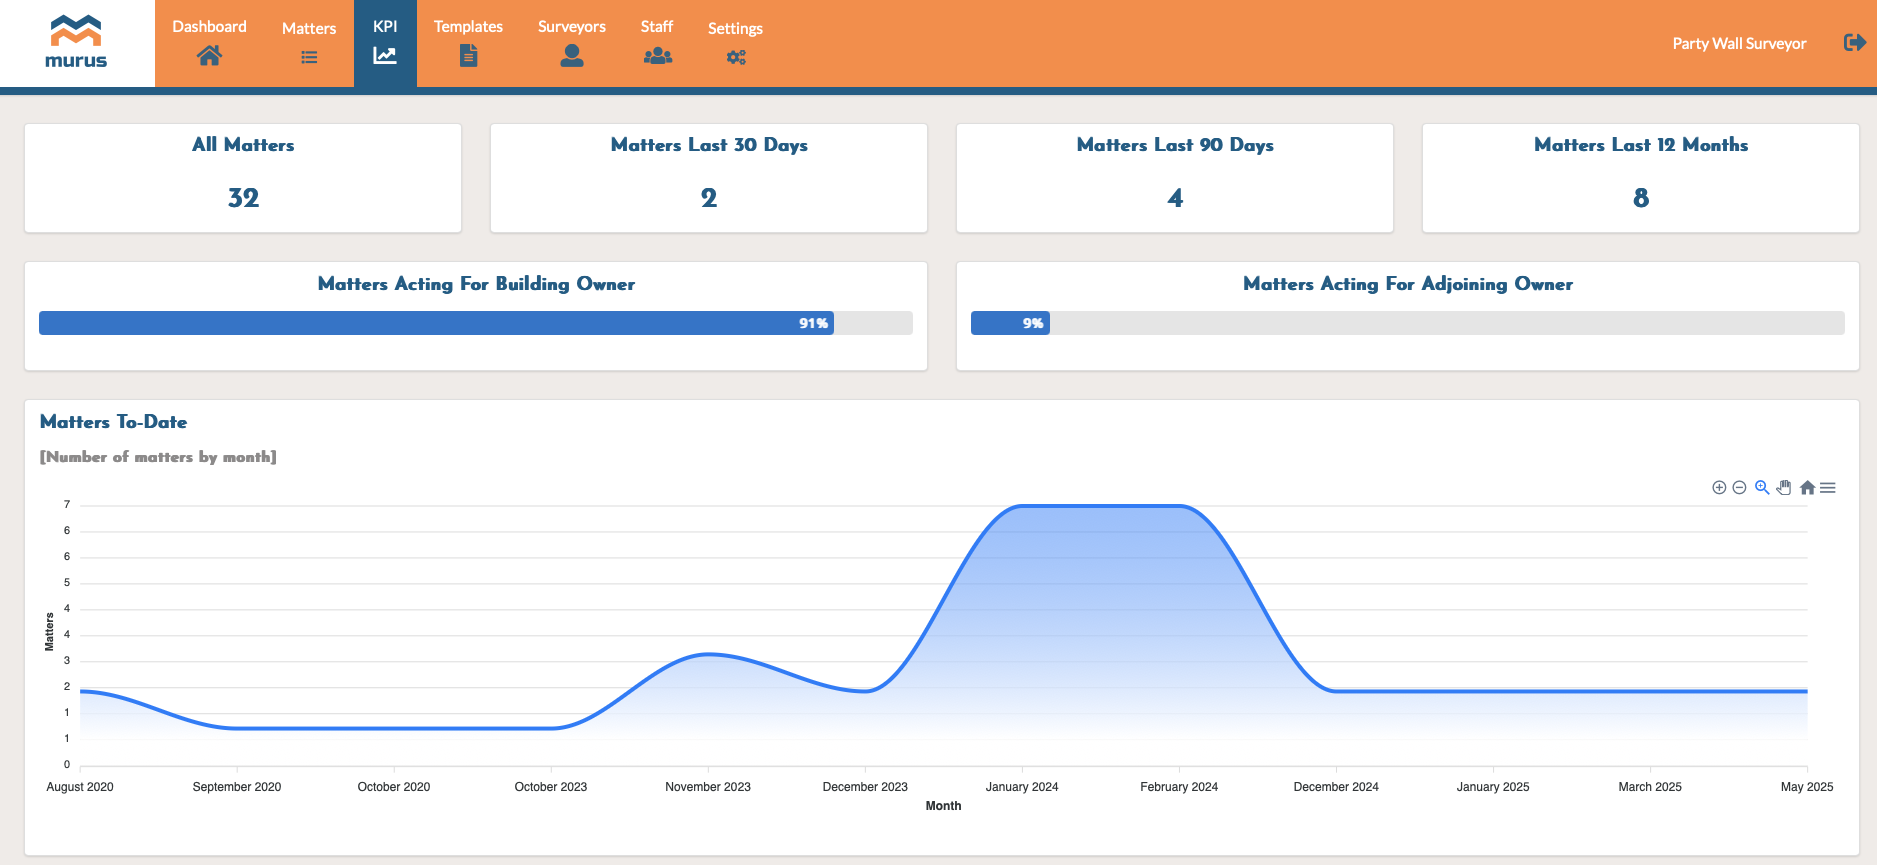This screenshot has height=865, width=1877.
Task: Zoom out of the chart with minus icon
Action: pos(1739,488)
